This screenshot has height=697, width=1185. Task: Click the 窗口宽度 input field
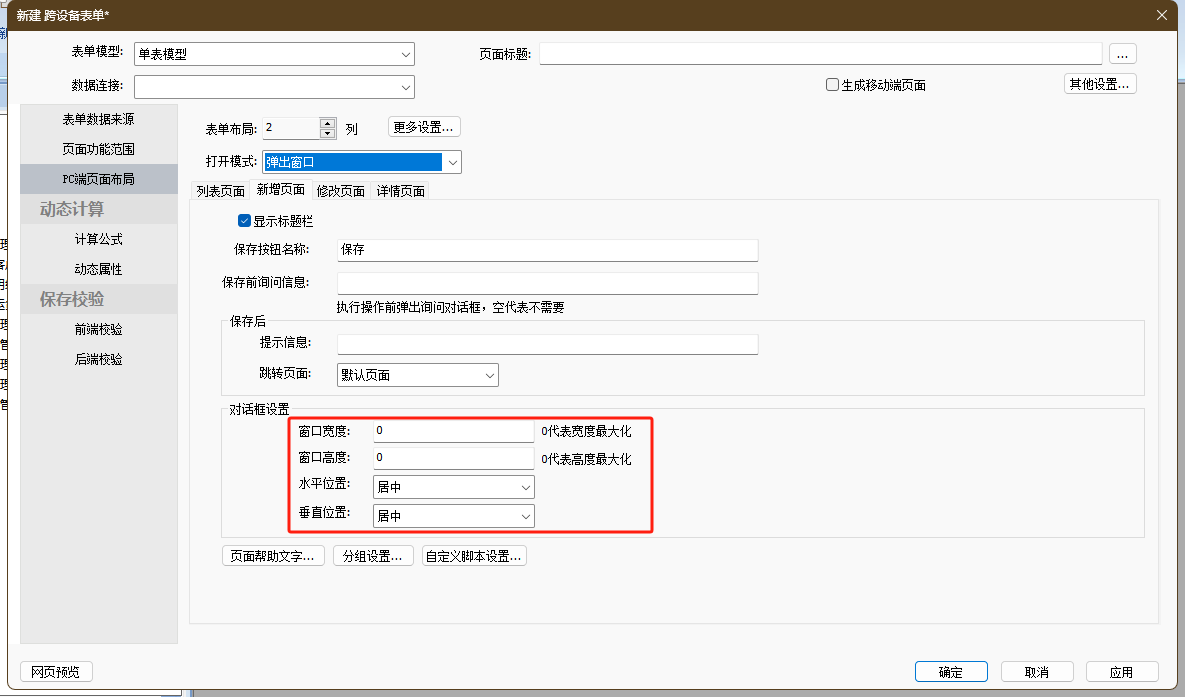click(453, 431)
